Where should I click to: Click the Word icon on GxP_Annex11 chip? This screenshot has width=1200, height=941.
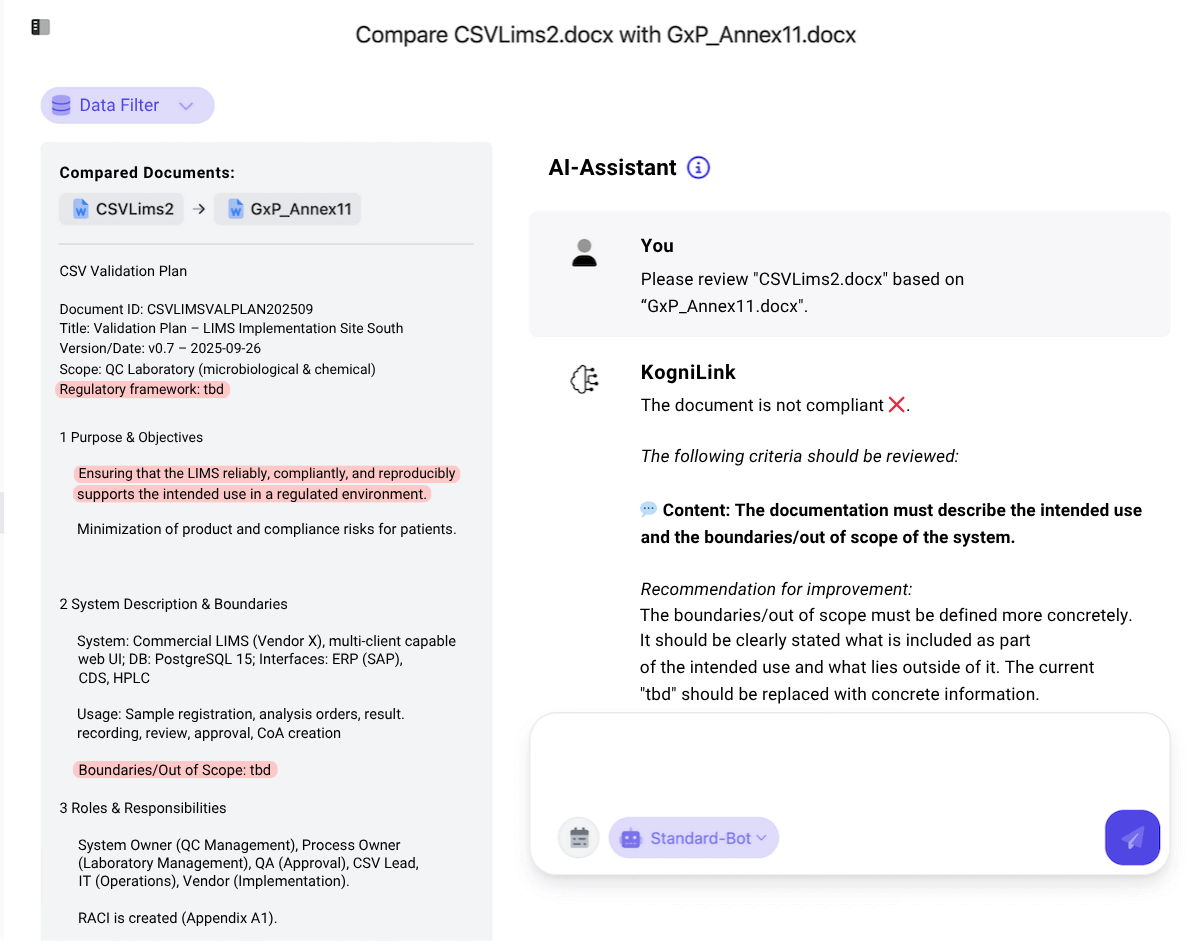(x=237, y=209)
